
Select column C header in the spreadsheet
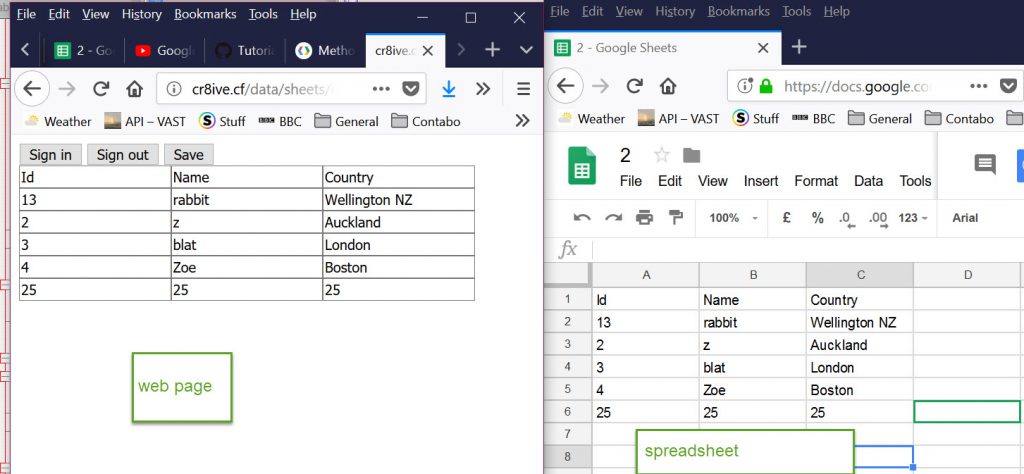coord(859,275)
